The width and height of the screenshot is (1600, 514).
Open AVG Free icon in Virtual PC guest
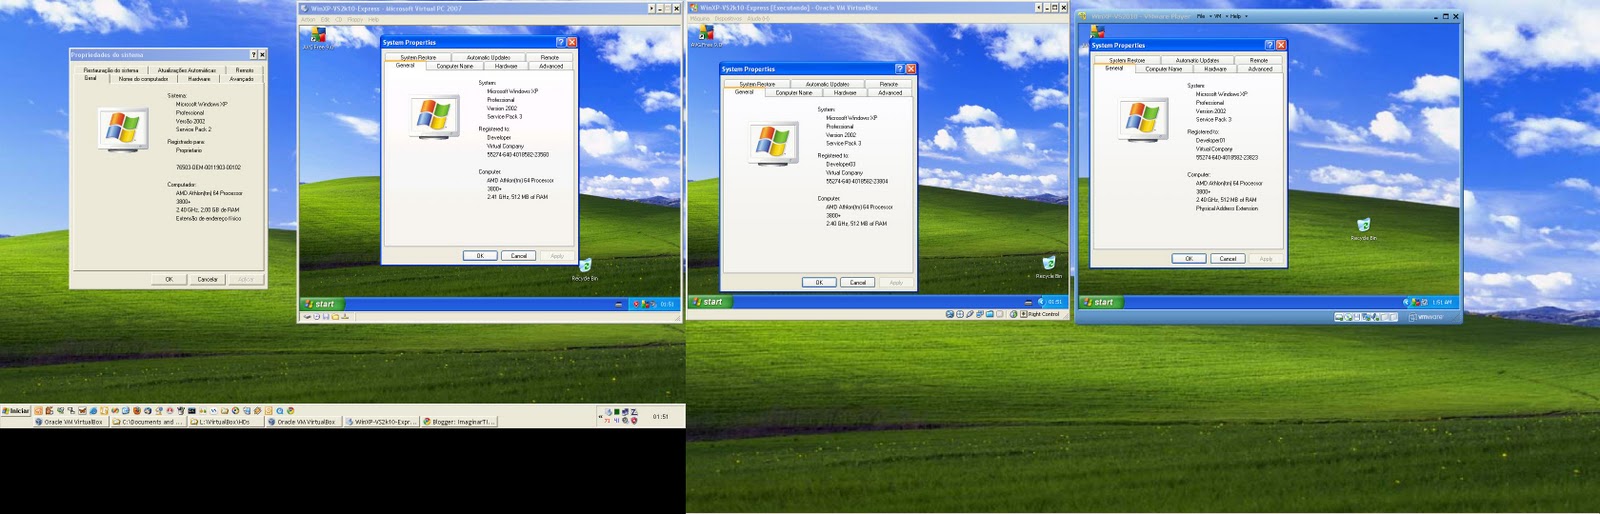[318, 37]
